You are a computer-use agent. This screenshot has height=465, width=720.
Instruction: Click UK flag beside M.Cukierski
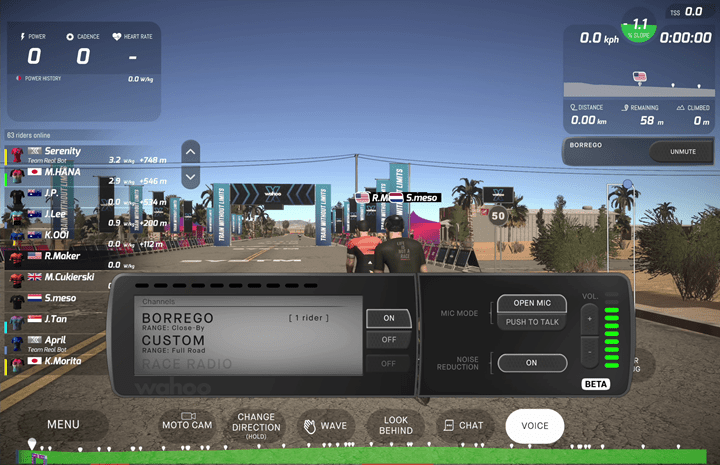point(34,277)
